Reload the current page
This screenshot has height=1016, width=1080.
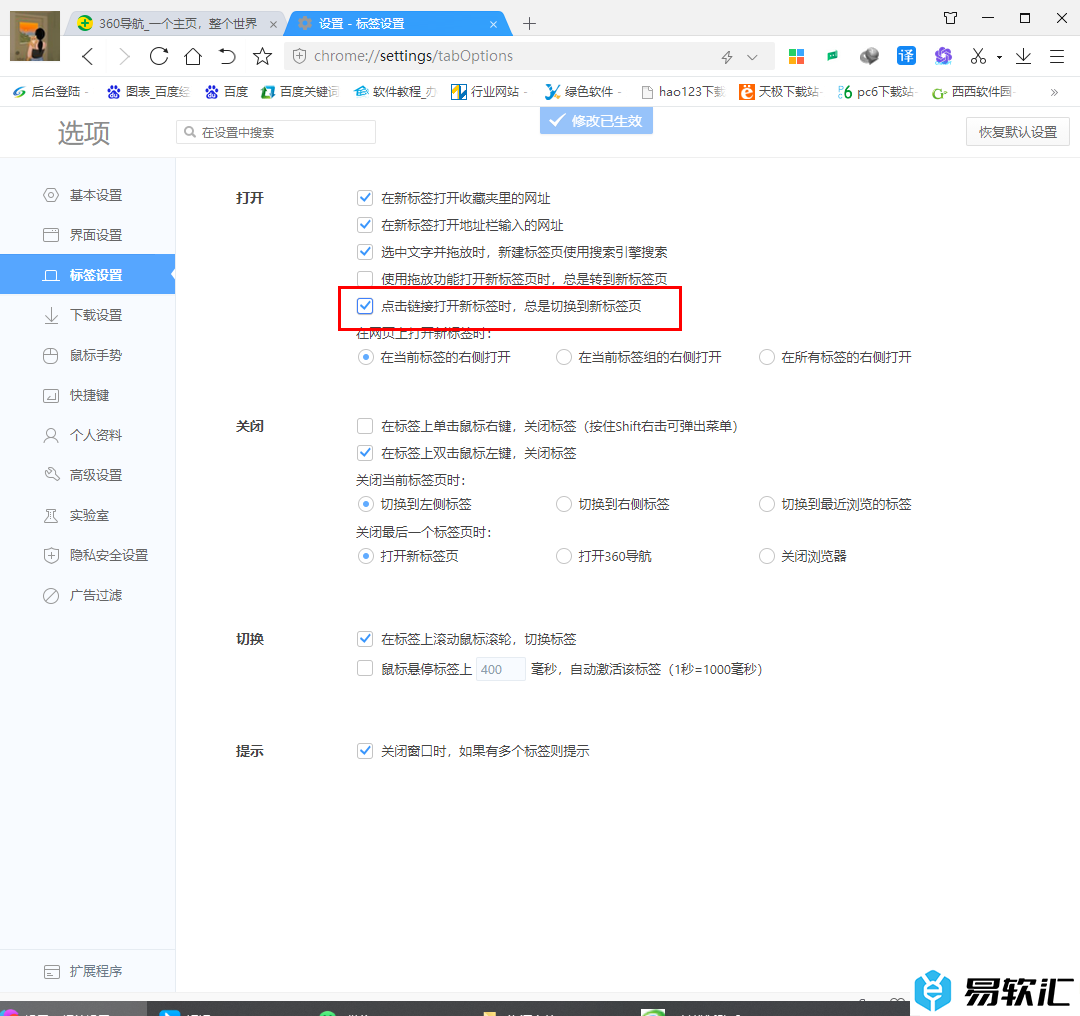tap(159, 56)
